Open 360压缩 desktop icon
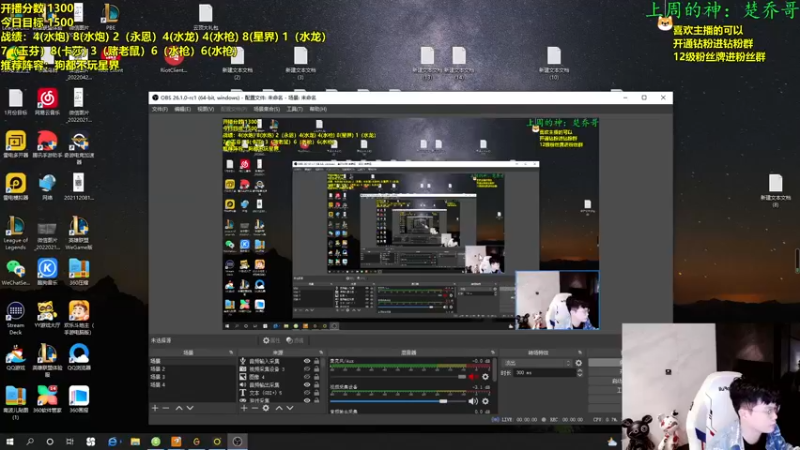800x450 pixels. 79,271
